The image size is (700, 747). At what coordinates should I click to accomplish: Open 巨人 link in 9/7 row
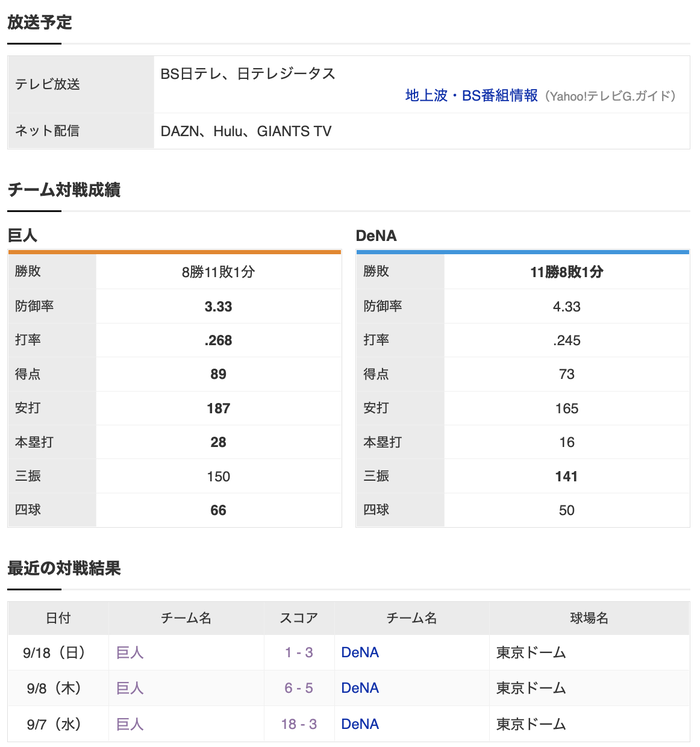coord(130,724)
